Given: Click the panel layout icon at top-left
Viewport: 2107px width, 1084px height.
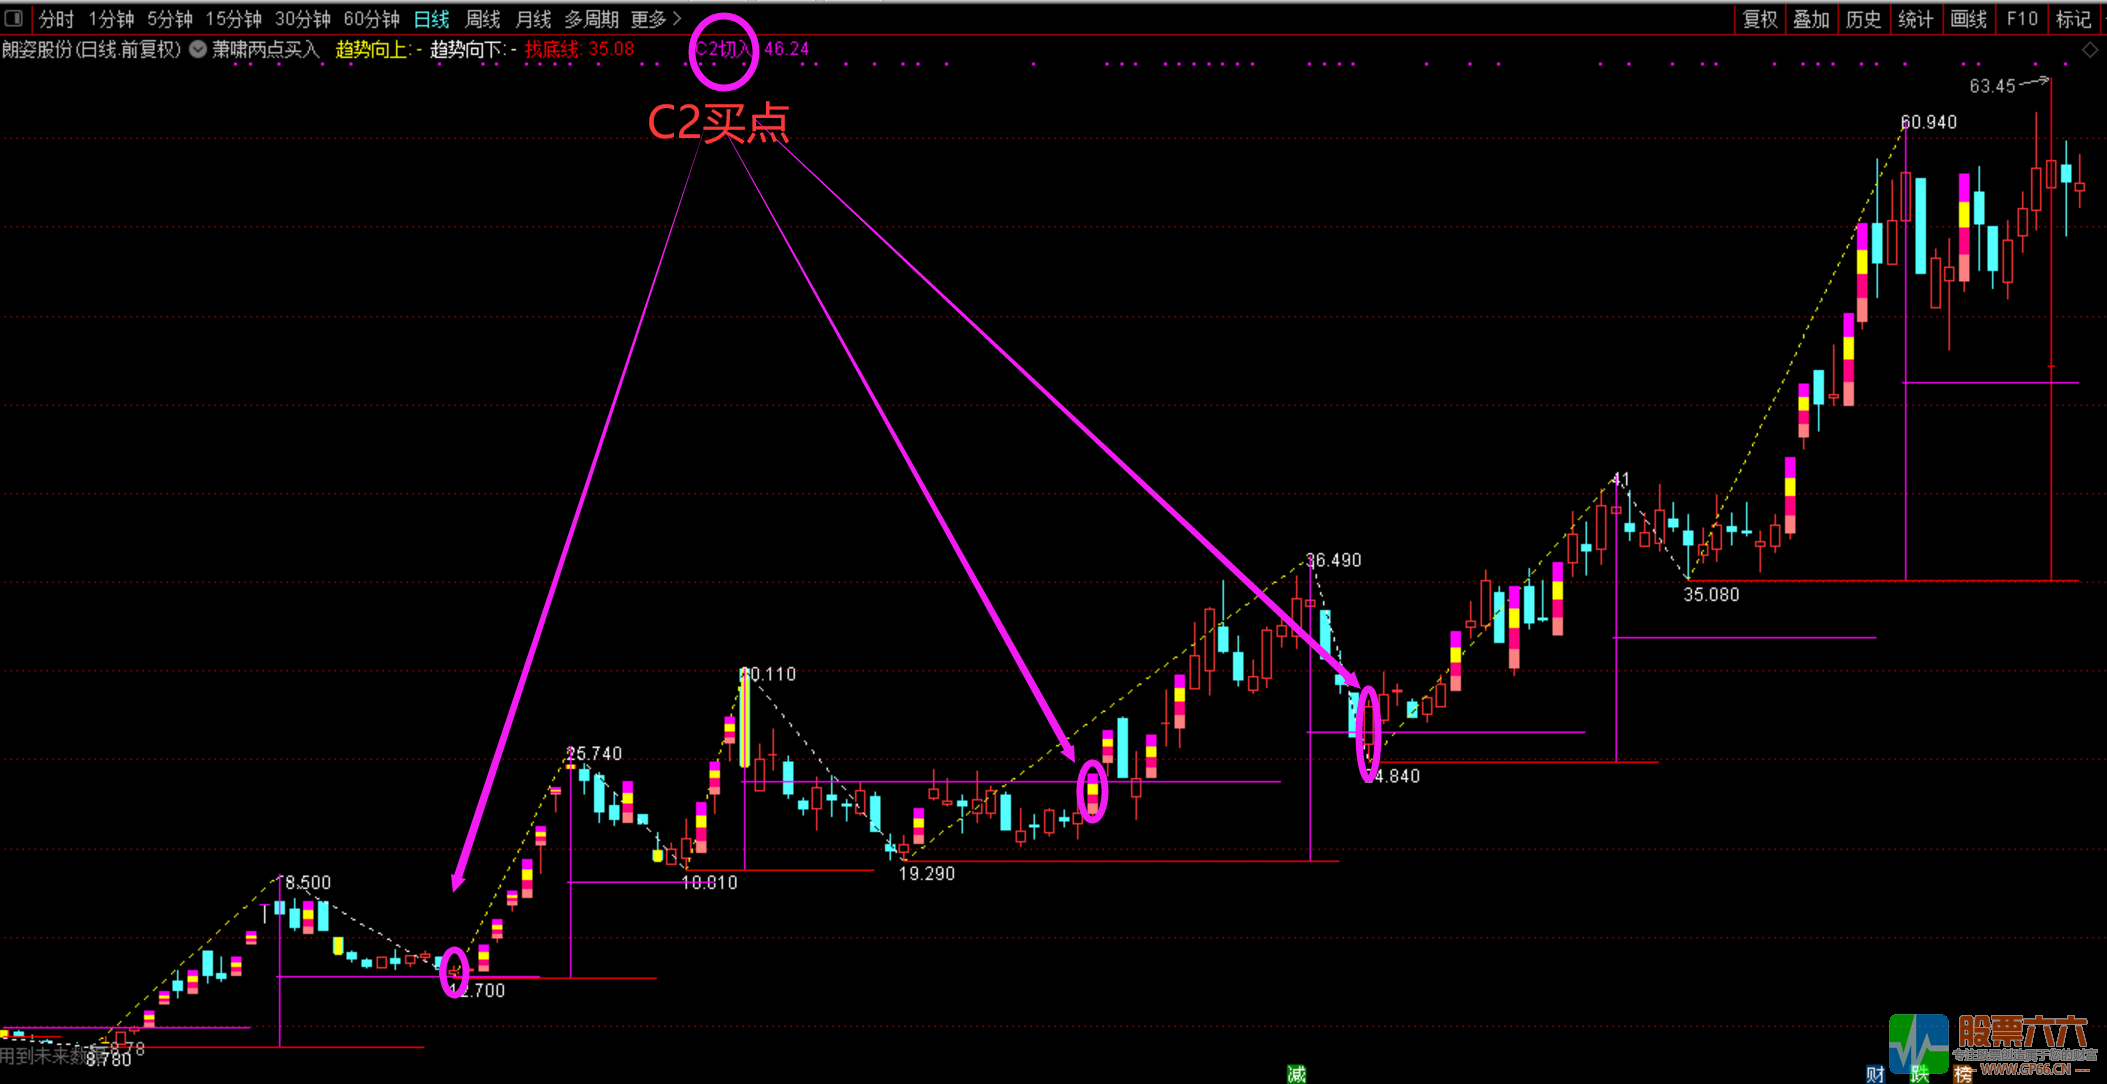Looking at the screenshot, I should [14, 18].
